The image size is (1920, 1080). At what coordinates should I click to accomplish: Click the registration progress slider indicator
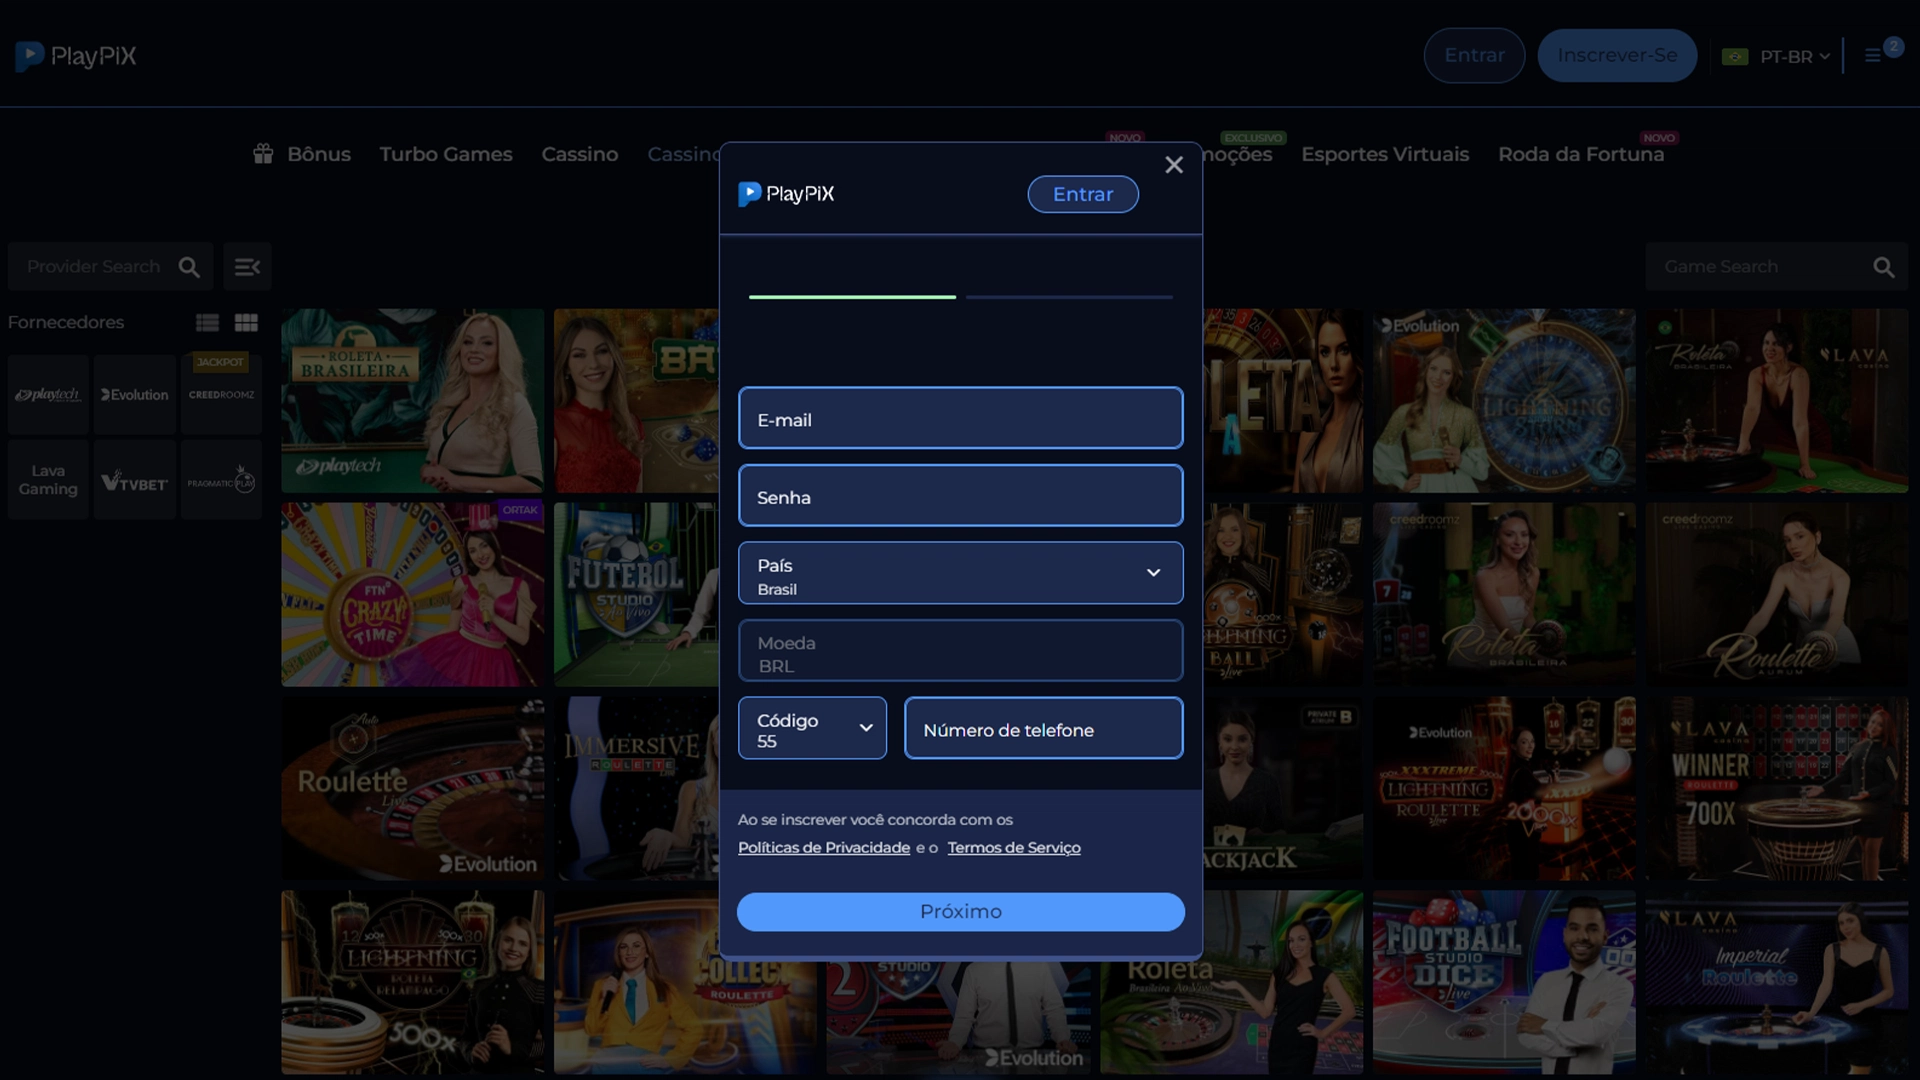961,297
